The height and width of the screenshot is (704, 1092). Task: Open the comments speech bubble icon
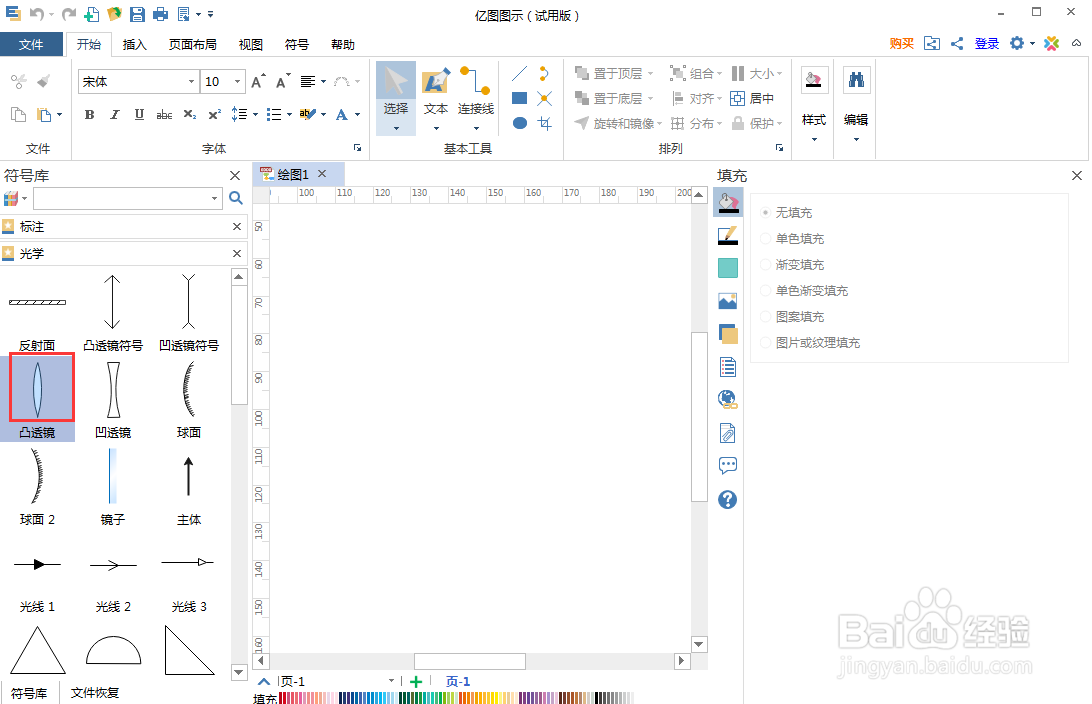728,465
